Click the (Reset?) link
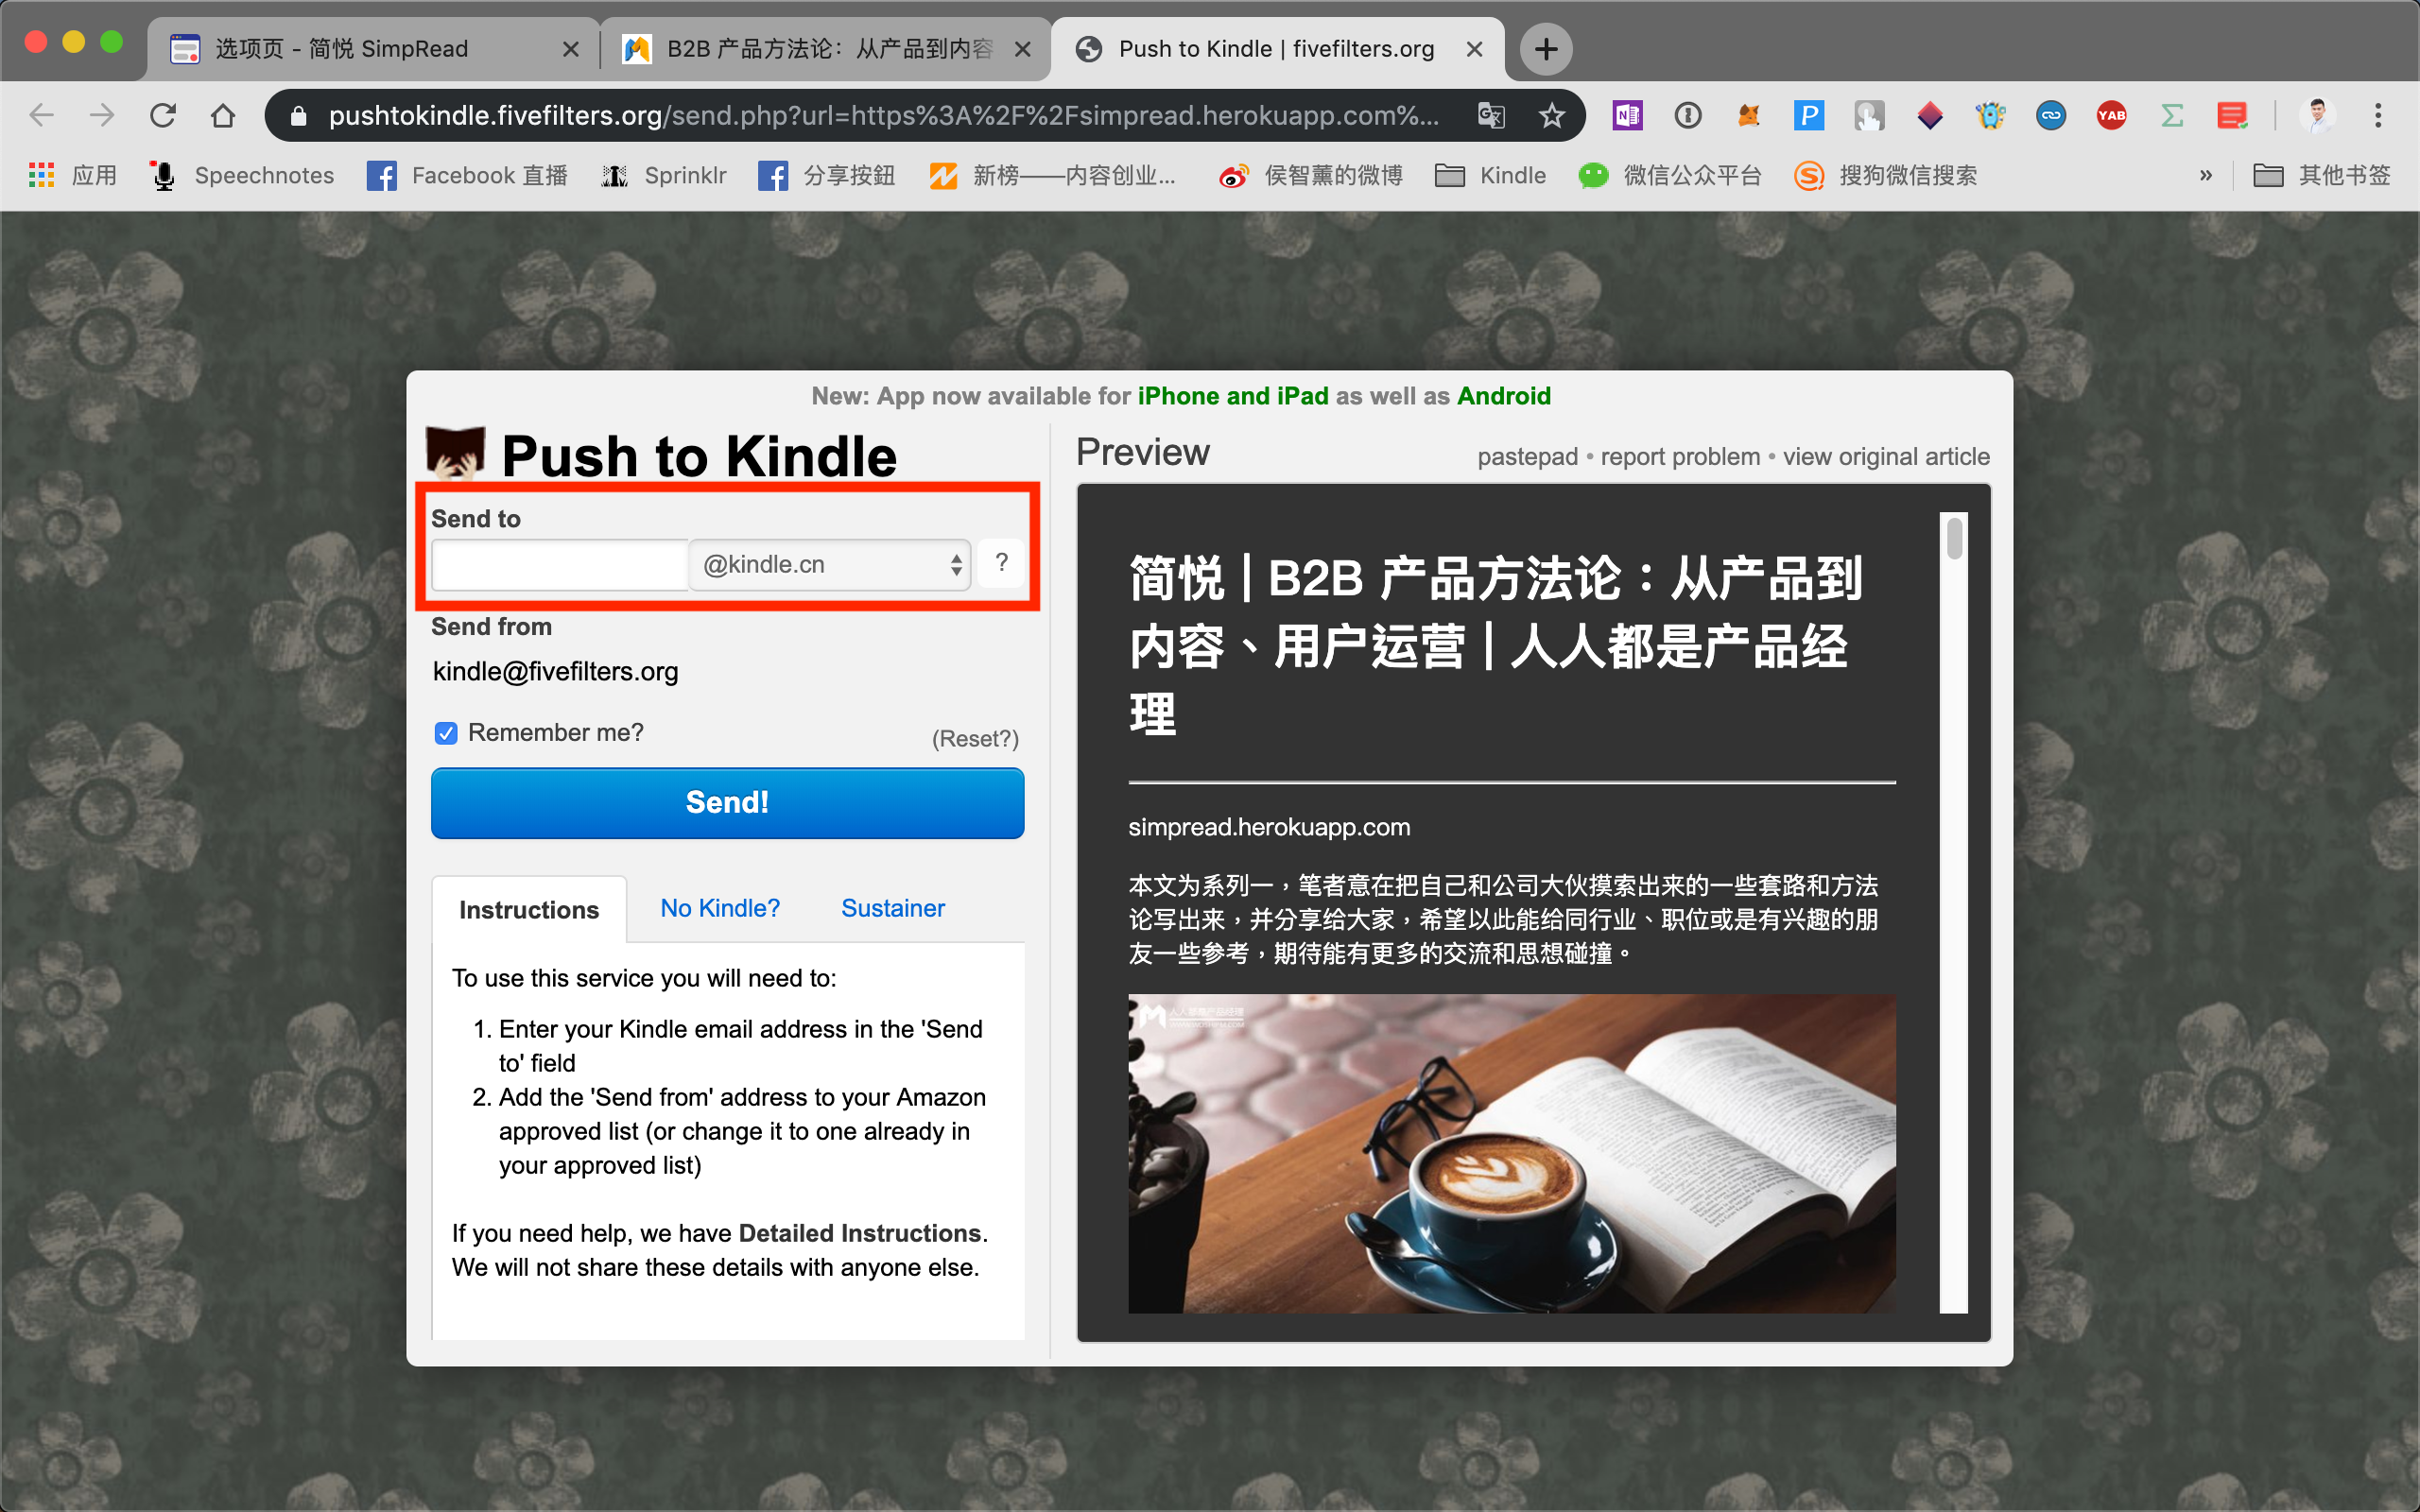 (975, 739)
